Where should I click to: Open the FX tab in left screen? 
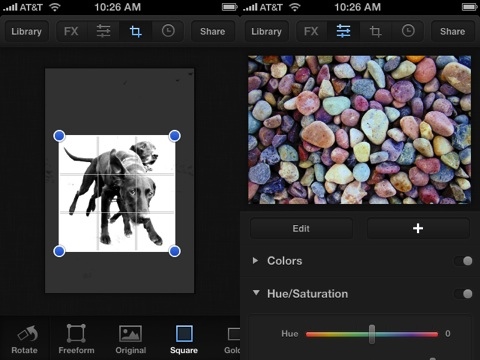71,31
